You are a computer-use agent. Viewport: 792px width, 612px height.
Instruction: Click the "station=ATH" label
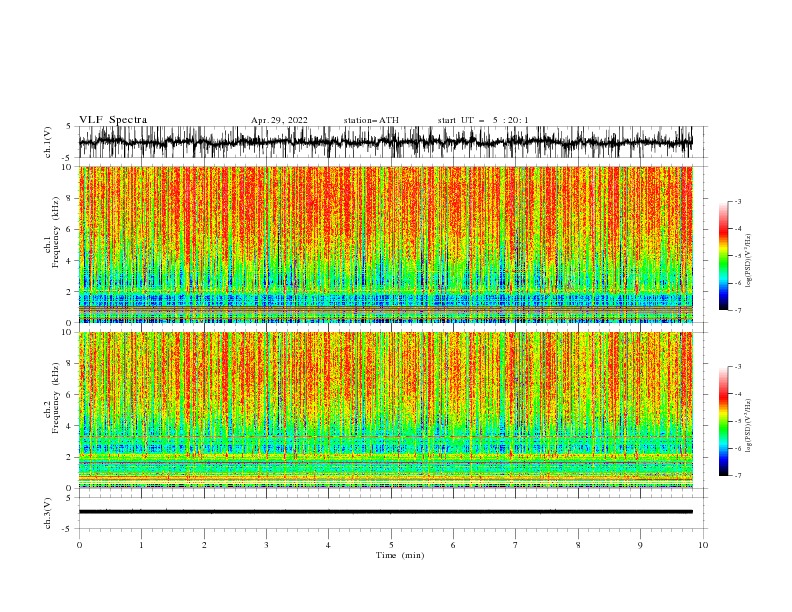[371, 120]
